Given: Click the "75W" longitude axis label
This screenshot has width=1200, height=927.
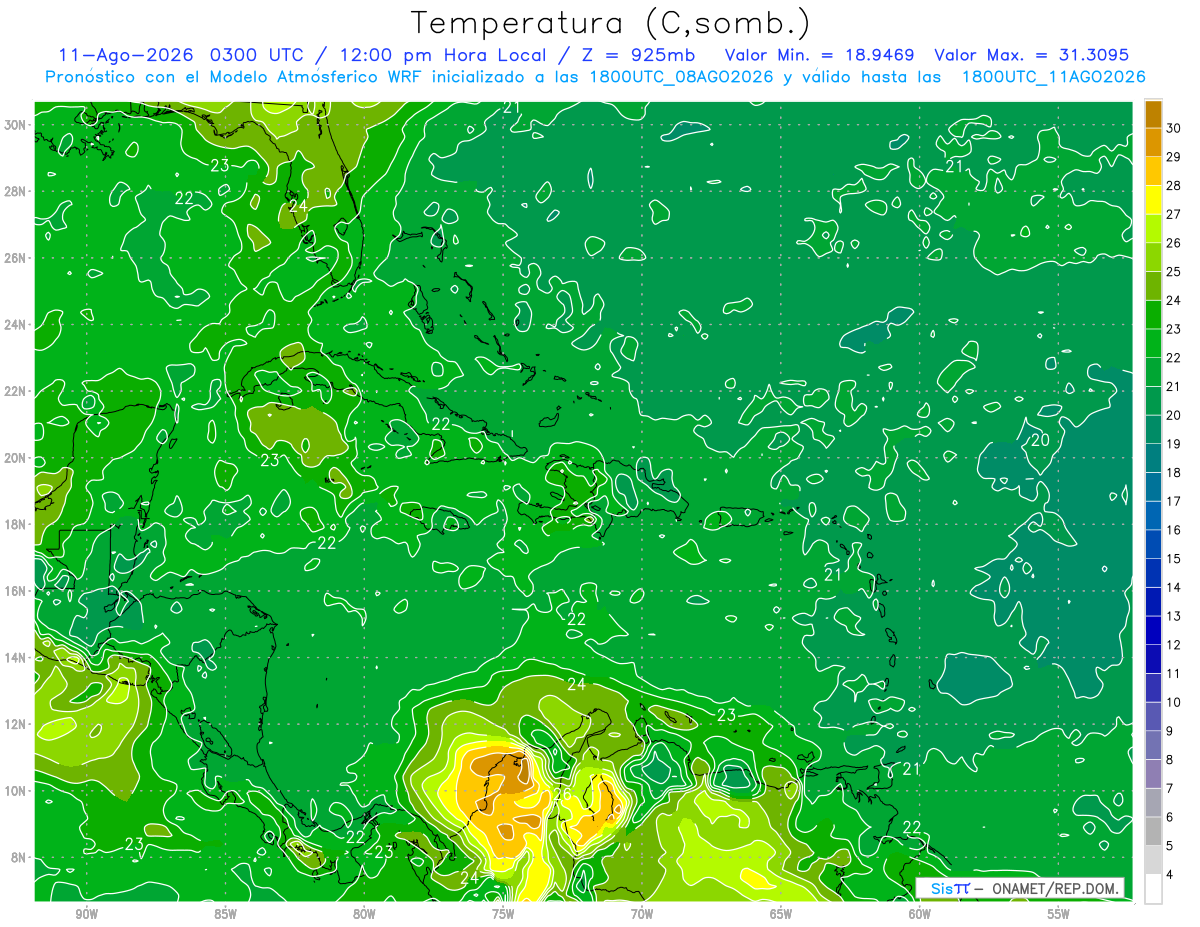Looking at the screenshot, I should 503,914.
